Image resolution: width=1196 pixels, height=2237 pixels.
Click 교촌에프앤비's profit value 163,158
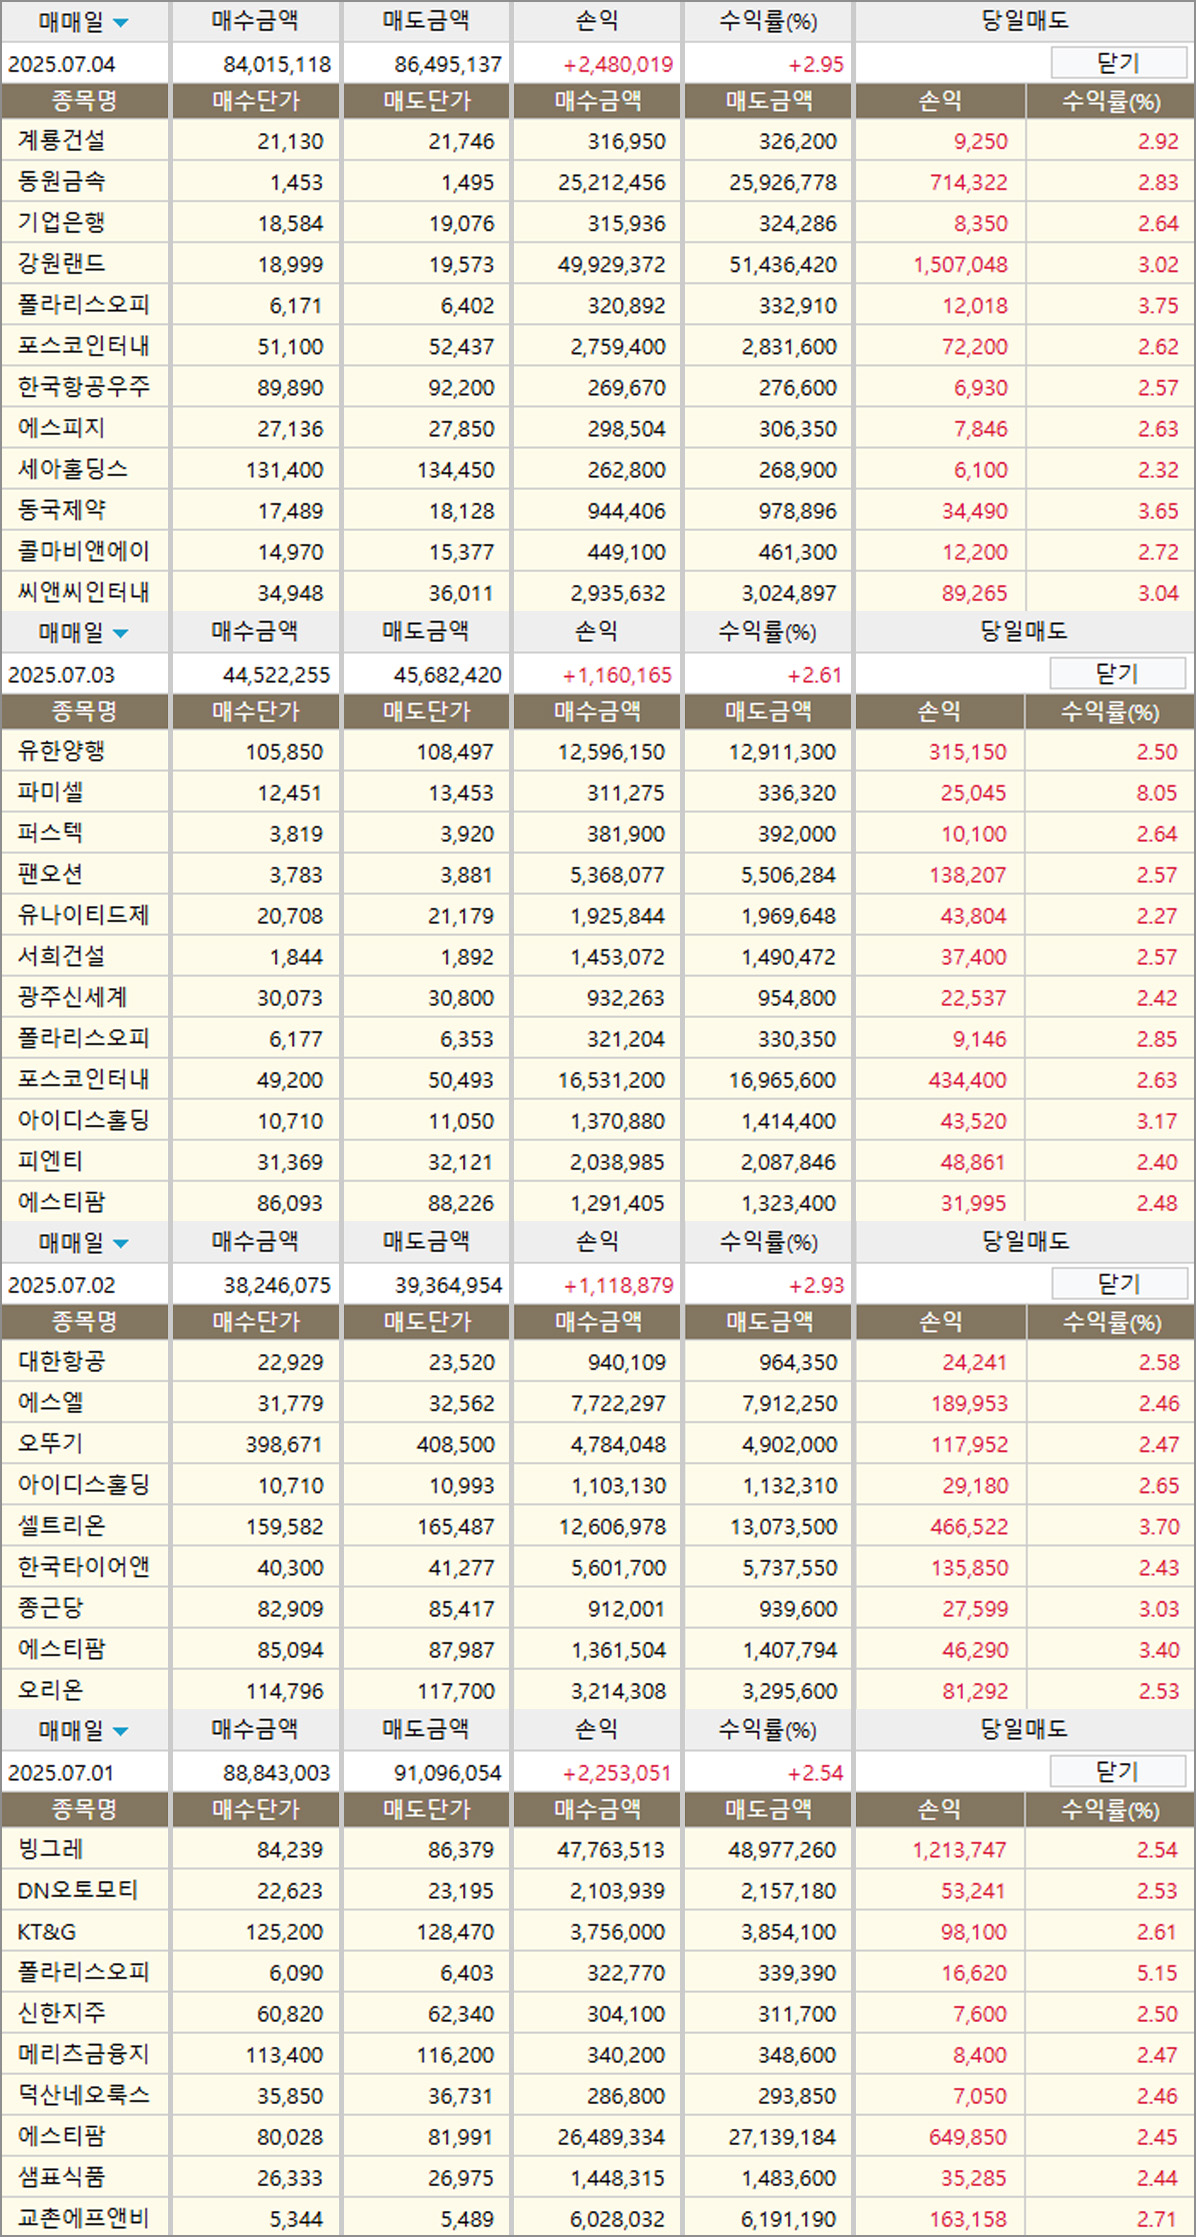click(968, 2219)
